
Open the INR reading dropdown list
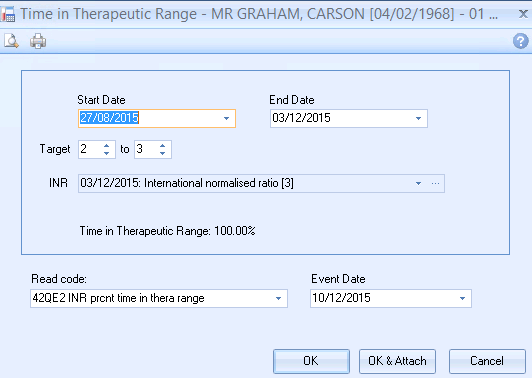point(418,184)
